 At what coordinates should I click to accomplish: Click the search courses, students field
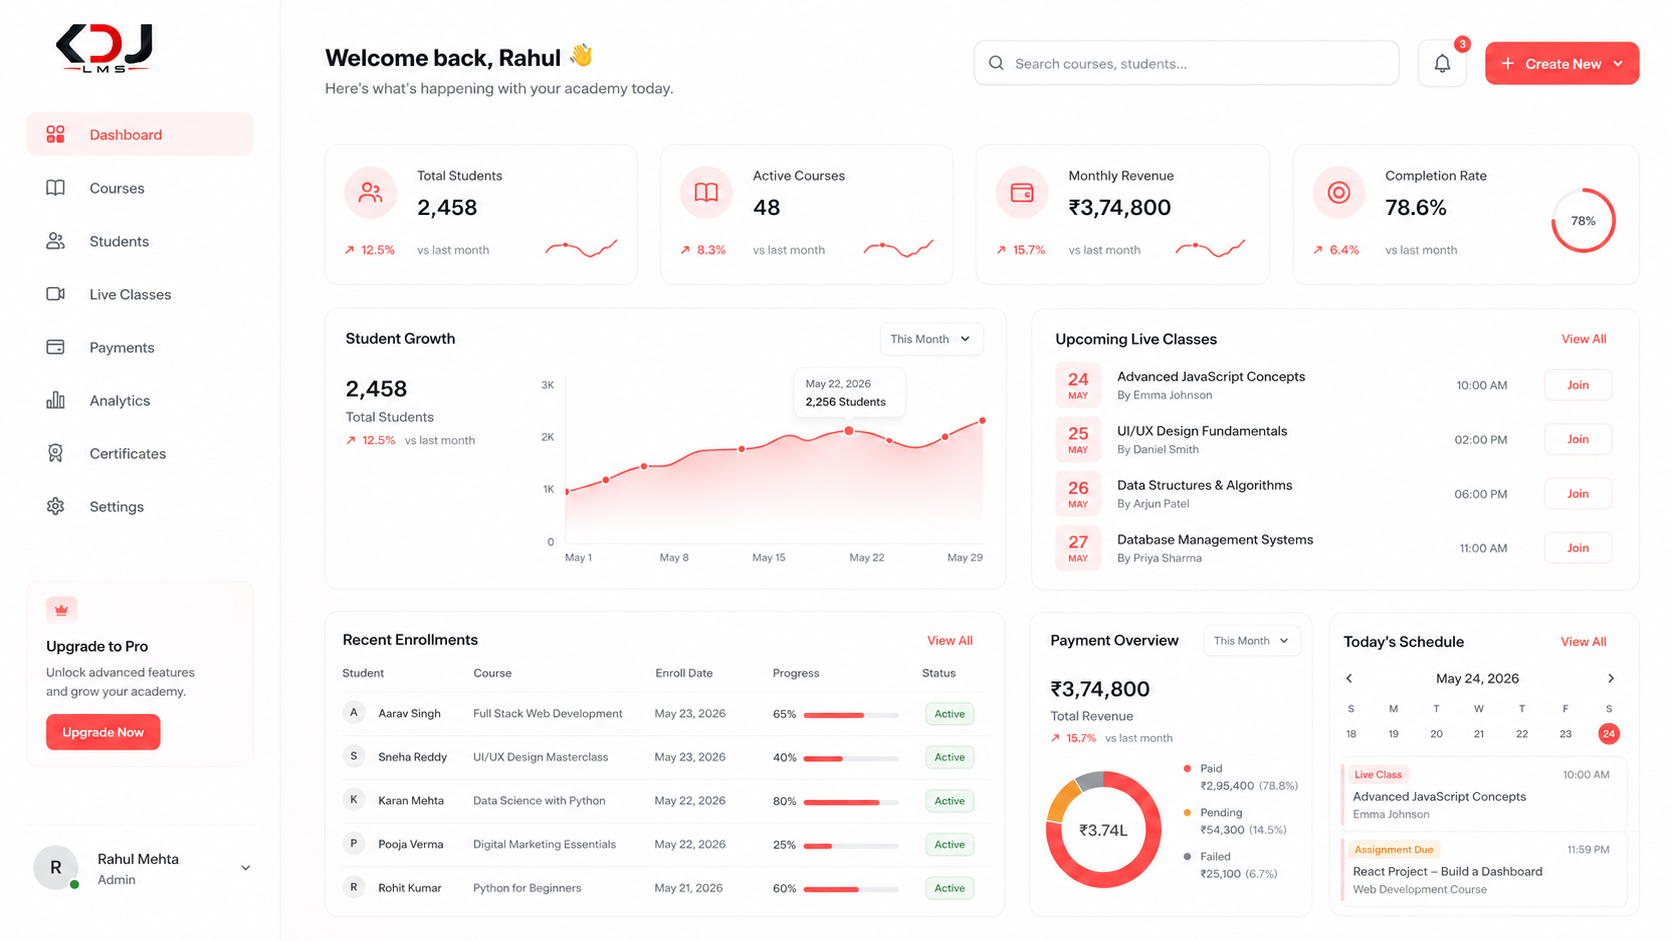(1186, 63)
